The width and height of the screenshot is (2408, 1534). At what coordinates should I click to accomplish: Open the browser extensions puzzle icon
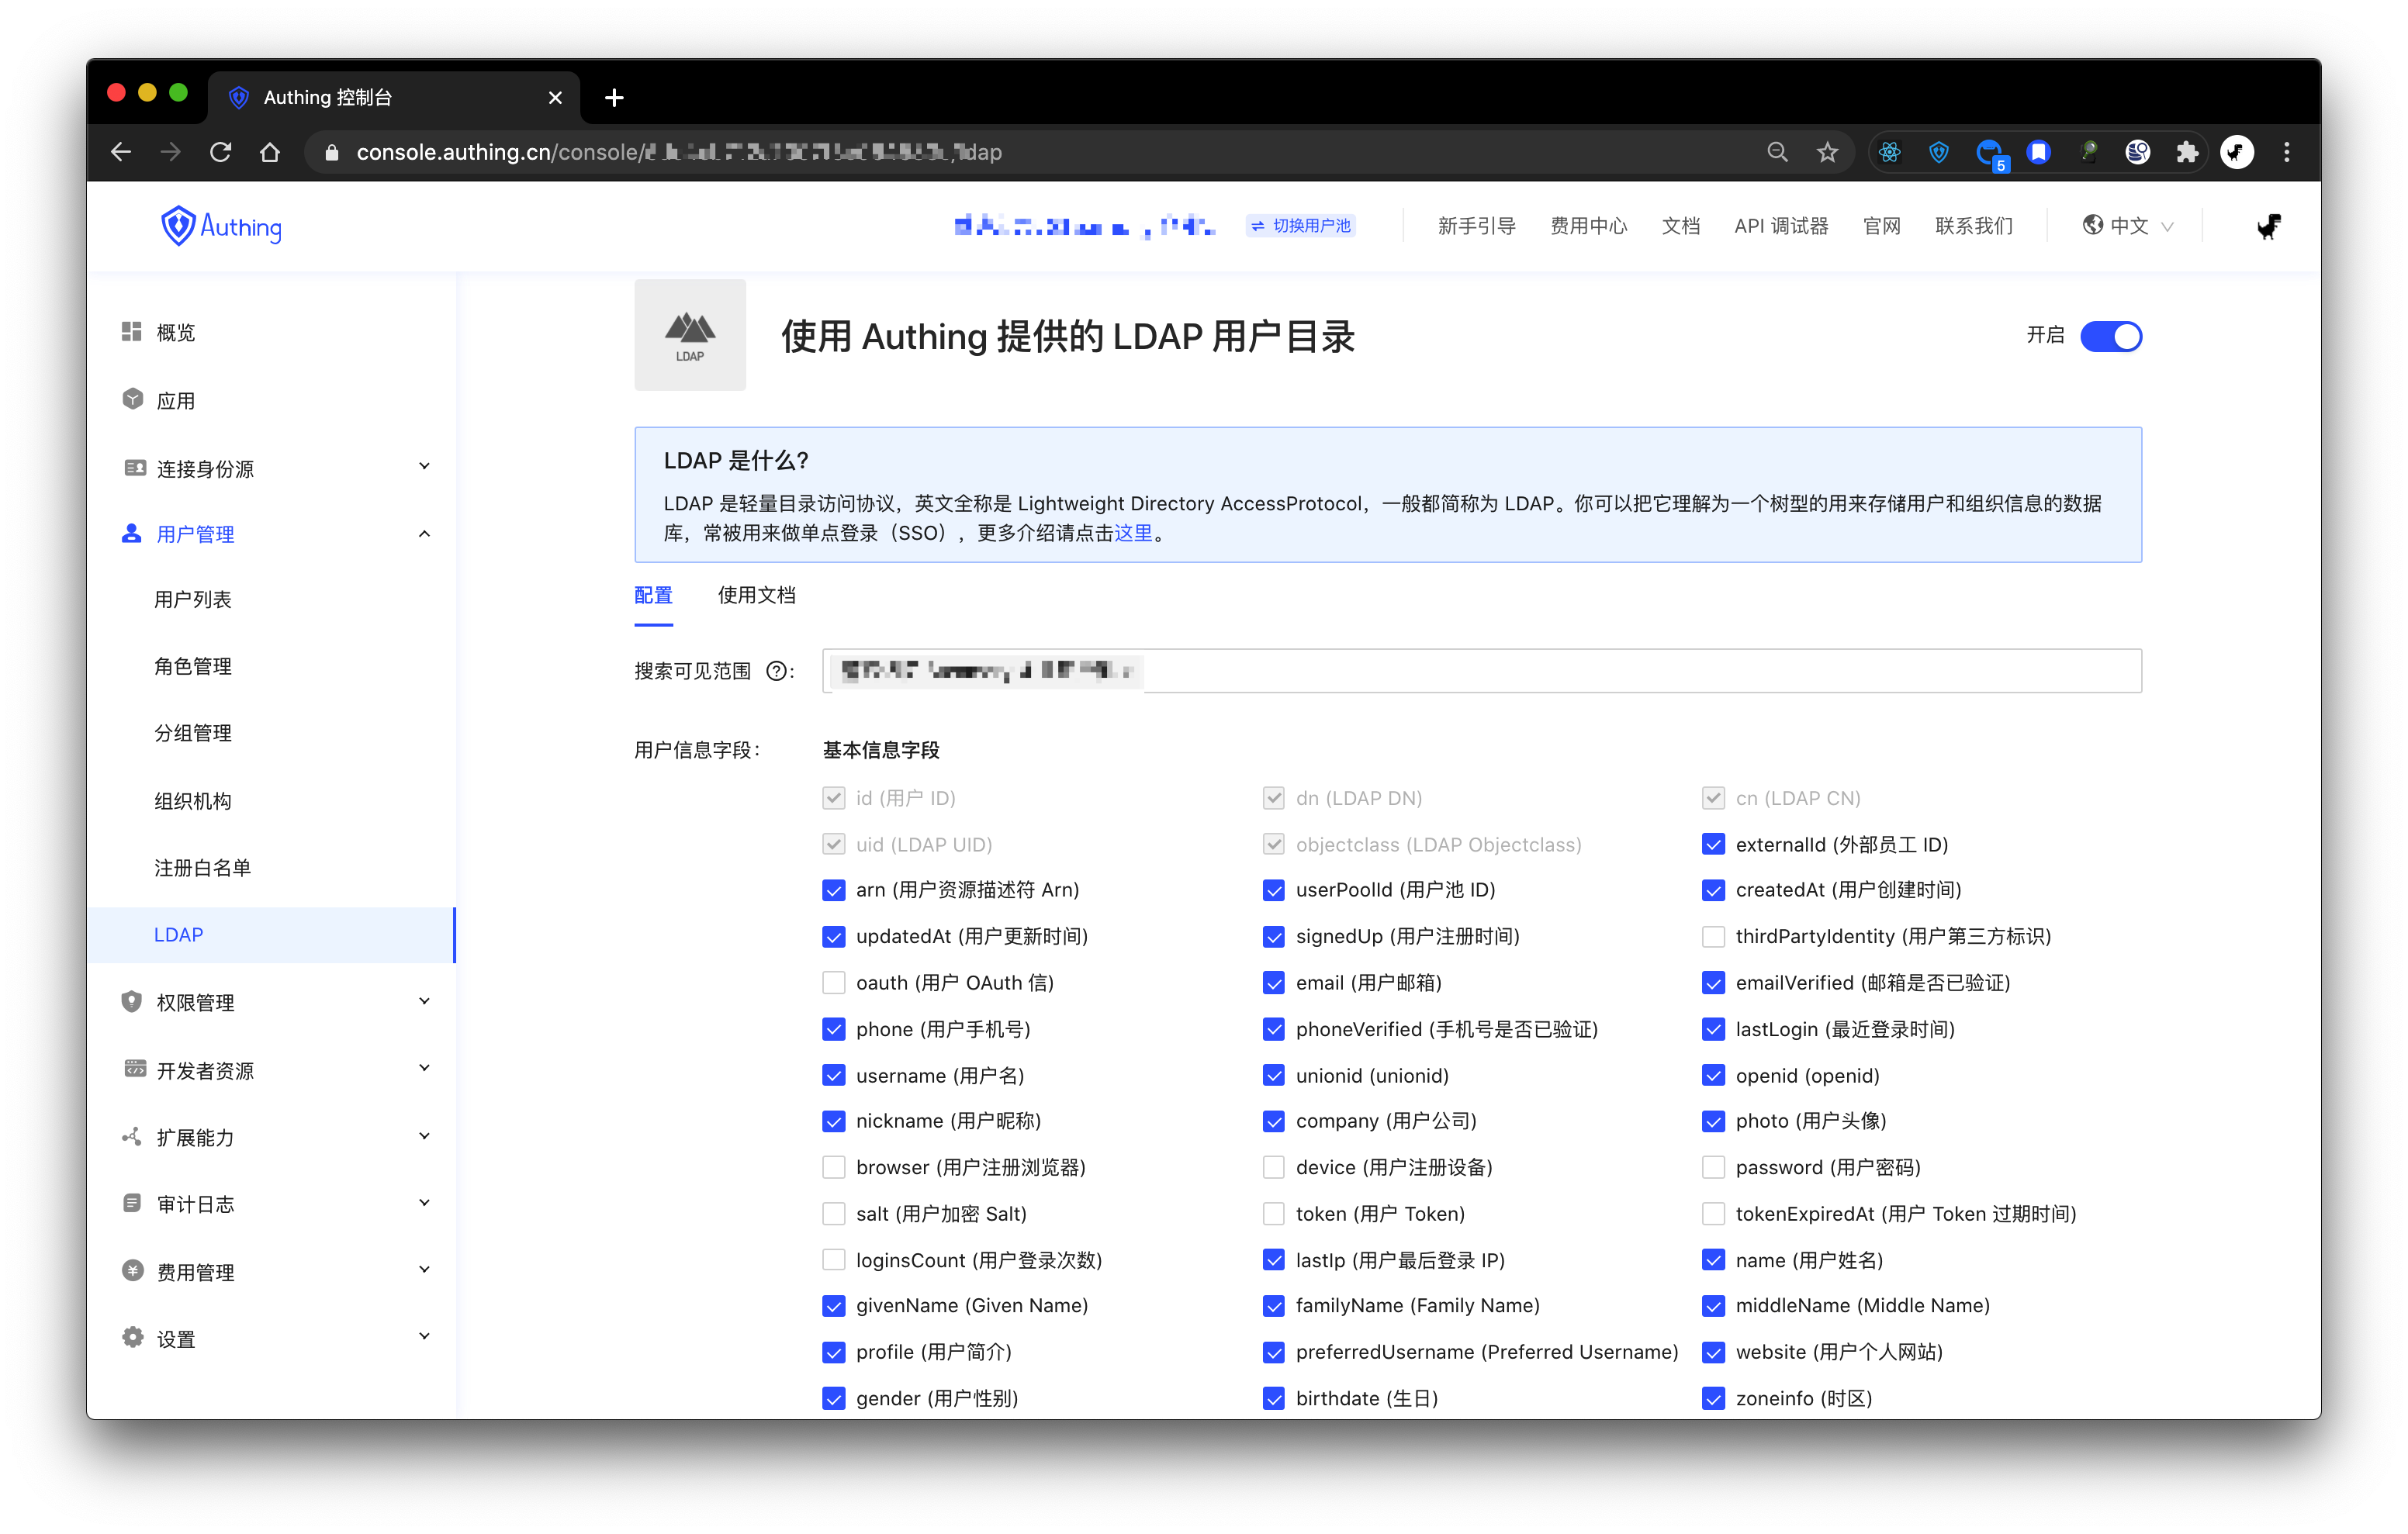point(2187,152)
